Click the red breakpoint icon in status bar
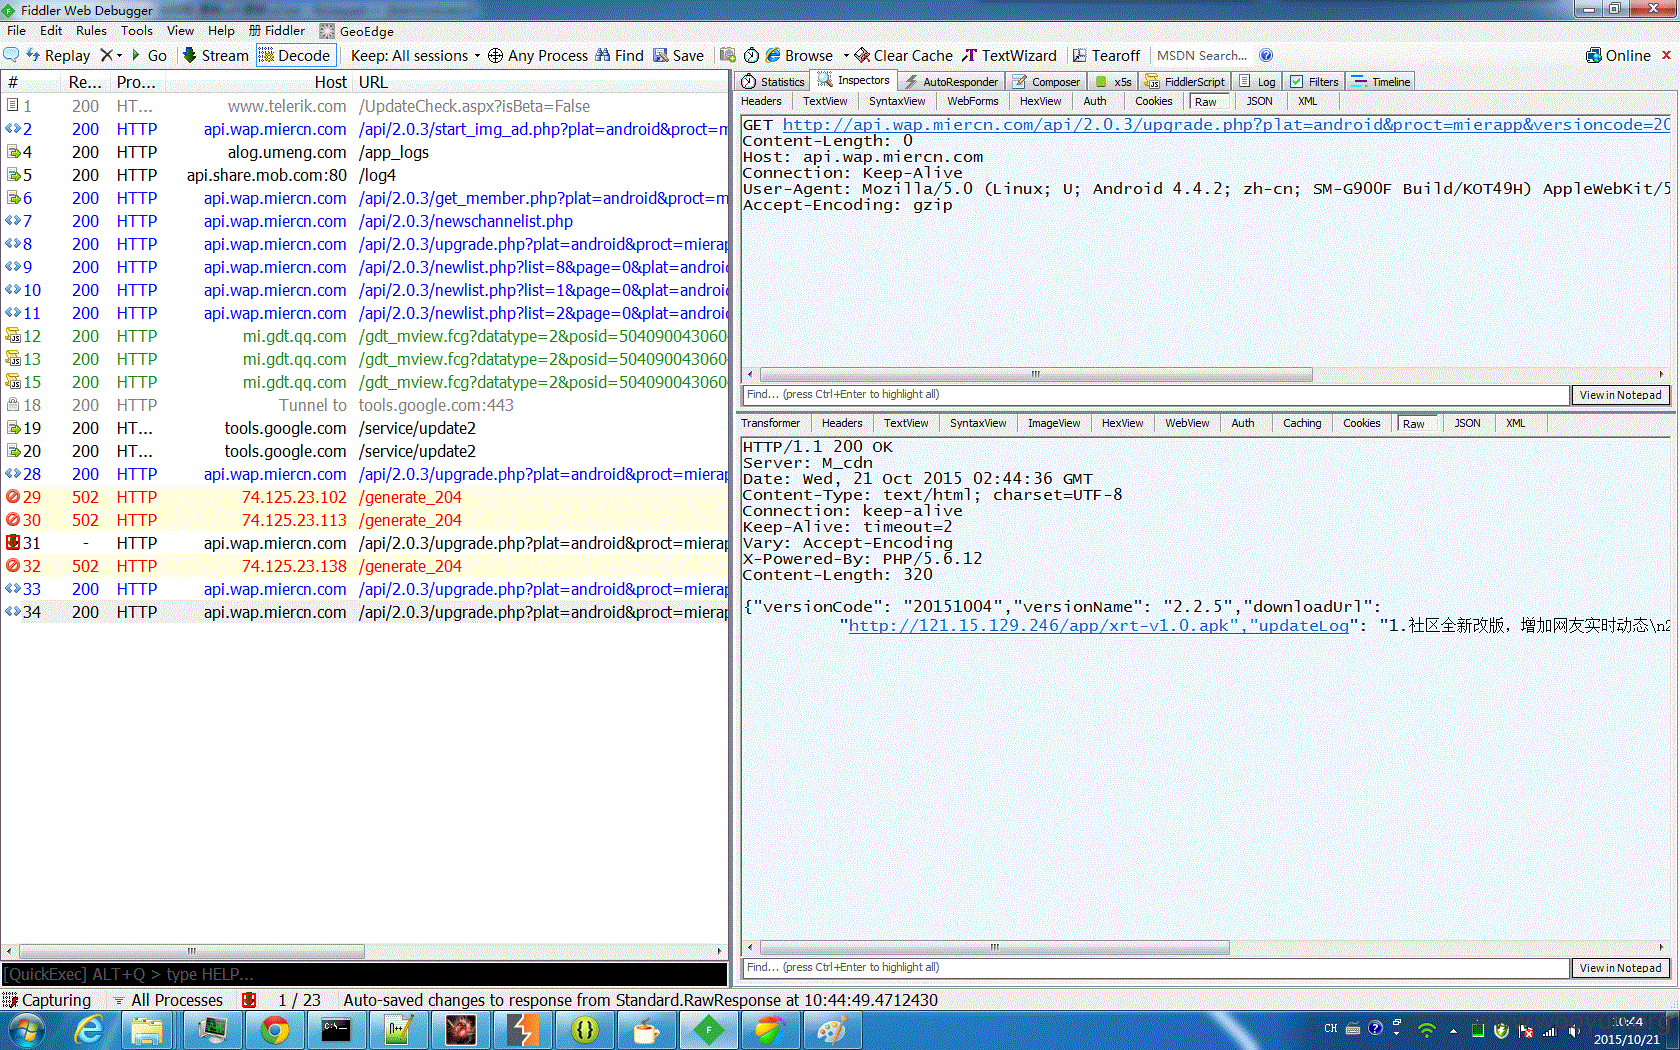 point(249,1000)
